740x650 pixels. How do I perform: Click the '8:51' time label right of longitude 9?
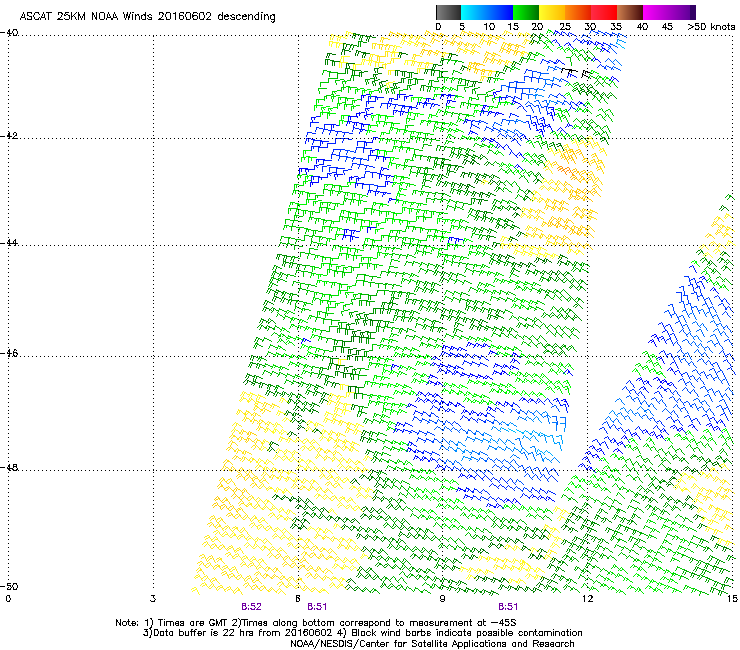pyautogui.click(x=508, y=607)
